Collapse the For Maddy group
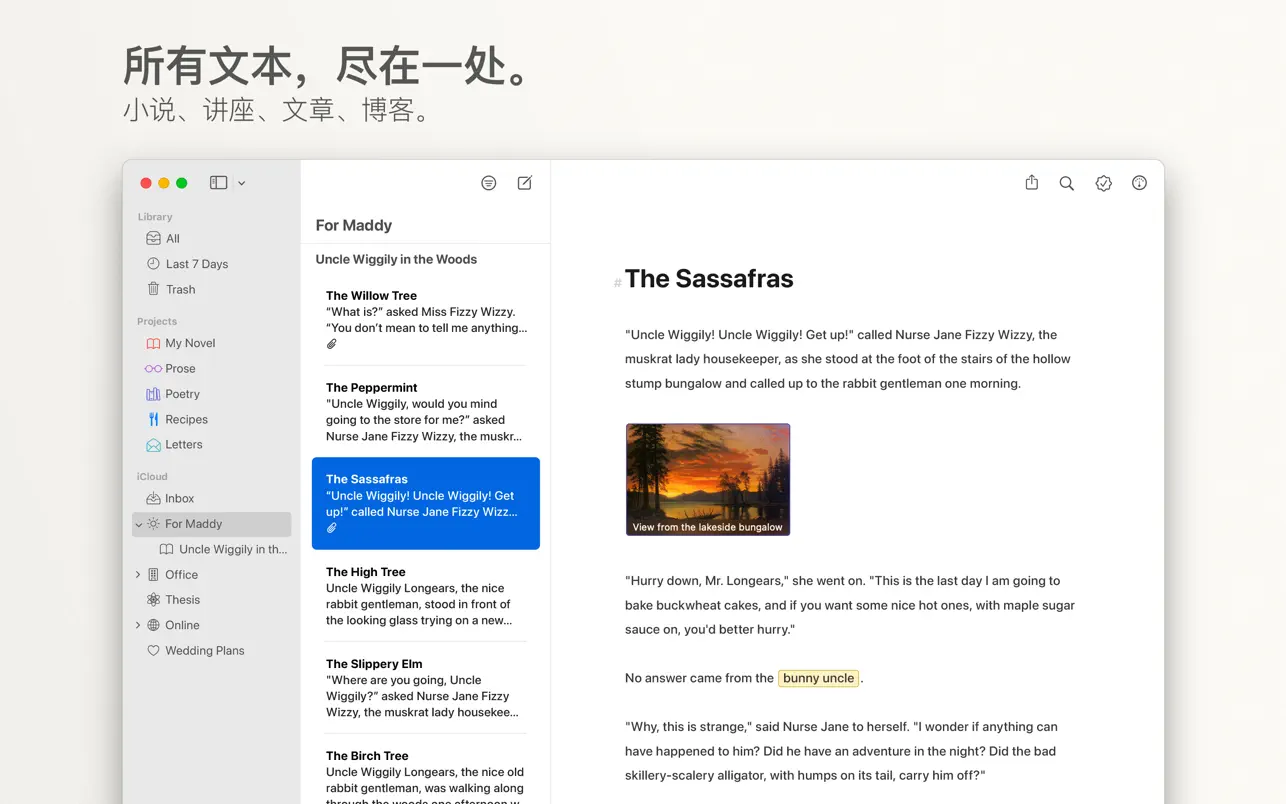1286x804 pixels. 139,524
